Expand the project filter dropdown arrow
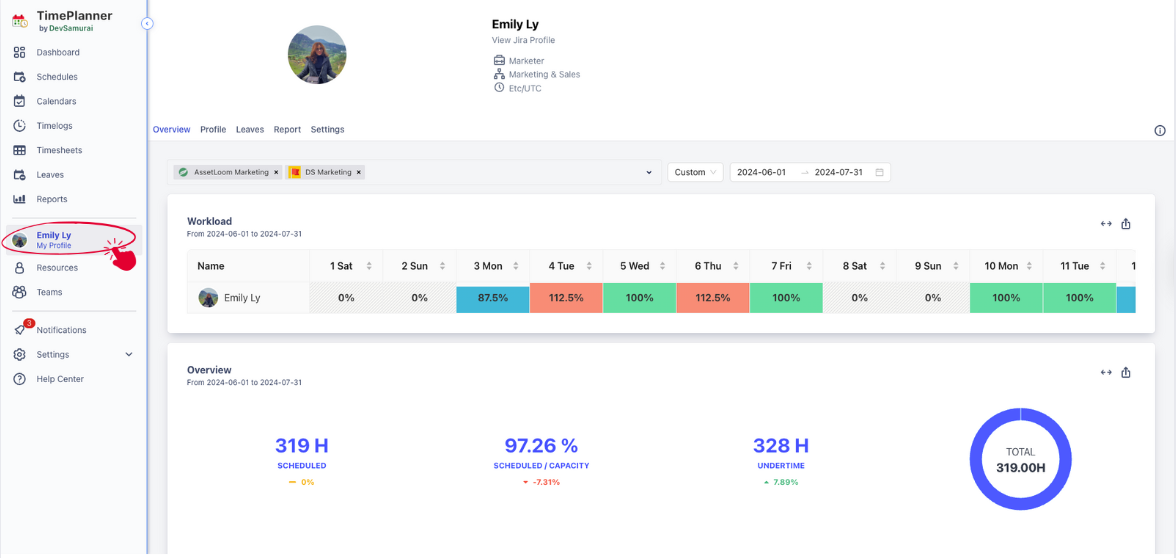 coord(650,172)
